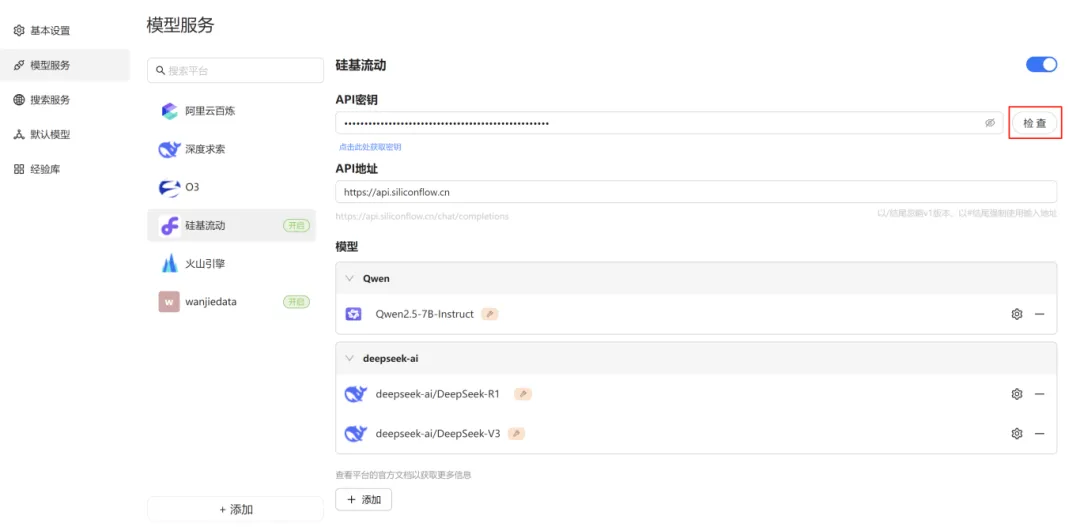Click the 深度求索 whale logo
Screen dimensions: 1080x527
click(169, 149)
